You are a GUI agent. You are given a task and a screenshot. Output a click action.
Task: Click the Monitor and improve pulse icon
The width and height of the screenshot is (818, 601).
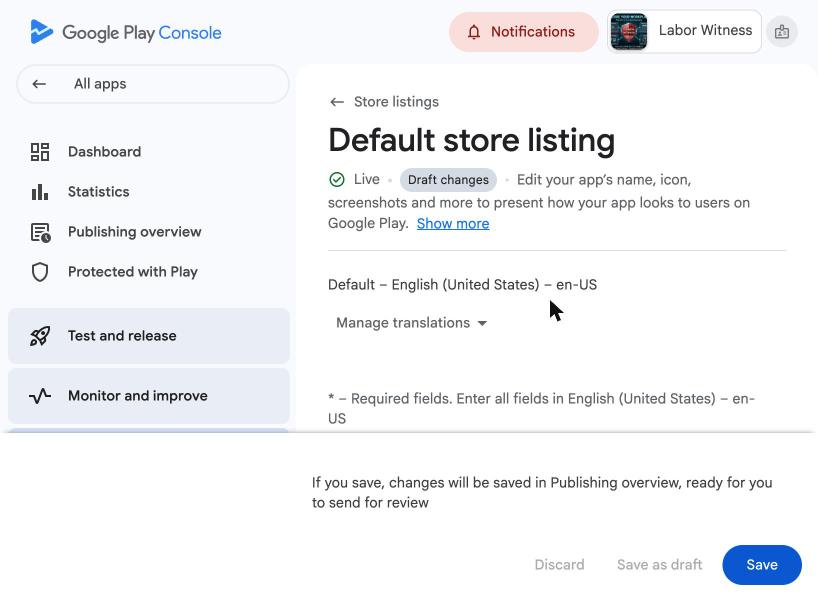point(40,396)
